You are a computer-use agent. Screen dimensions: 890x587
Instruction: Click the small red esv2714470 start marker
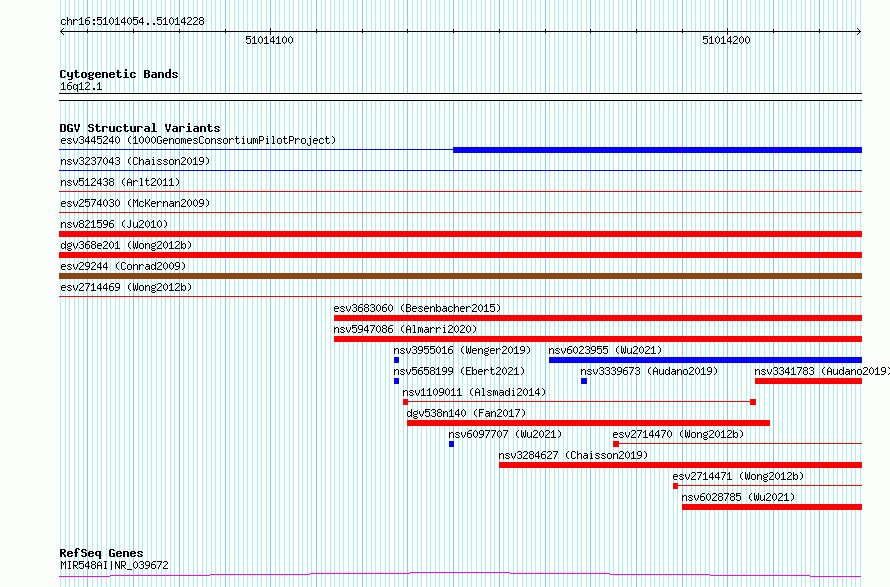616,444
